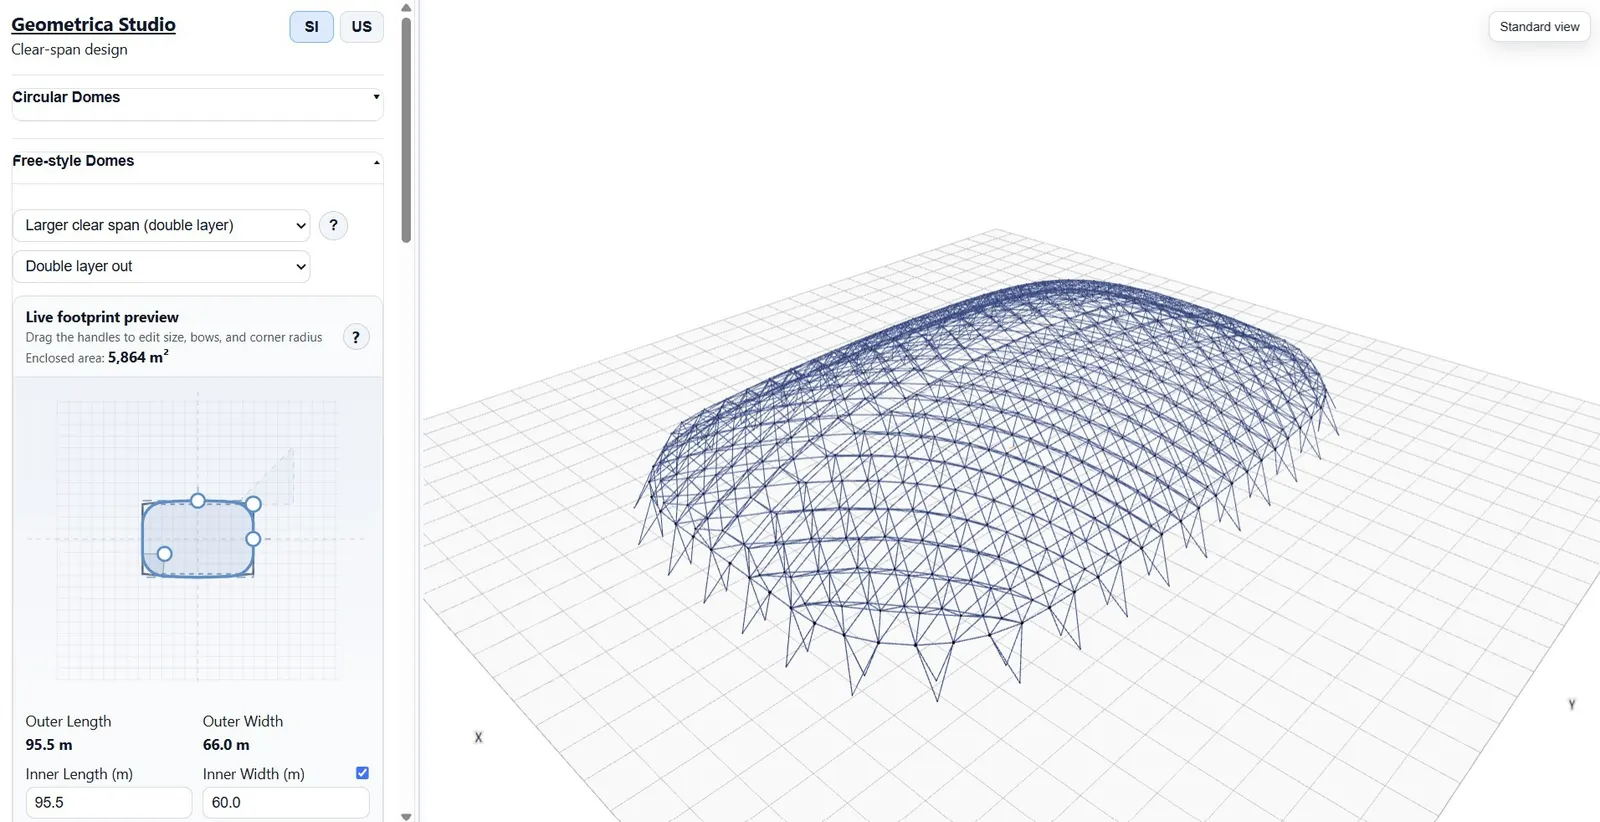Screen dimensions: 1600x822
Task: Click the Outer Length value 95.5 m
Action: point(49,745)
